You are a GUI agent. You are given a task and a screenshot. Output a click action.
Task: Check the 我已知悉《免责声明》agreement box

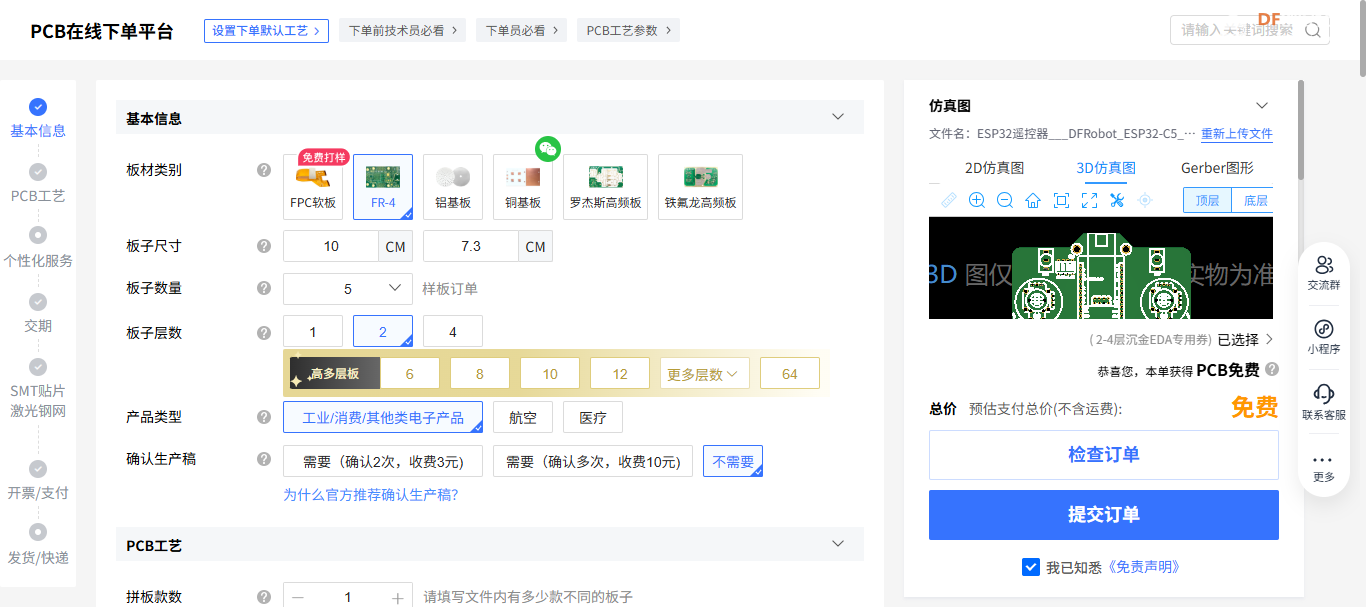point(1031,567)
